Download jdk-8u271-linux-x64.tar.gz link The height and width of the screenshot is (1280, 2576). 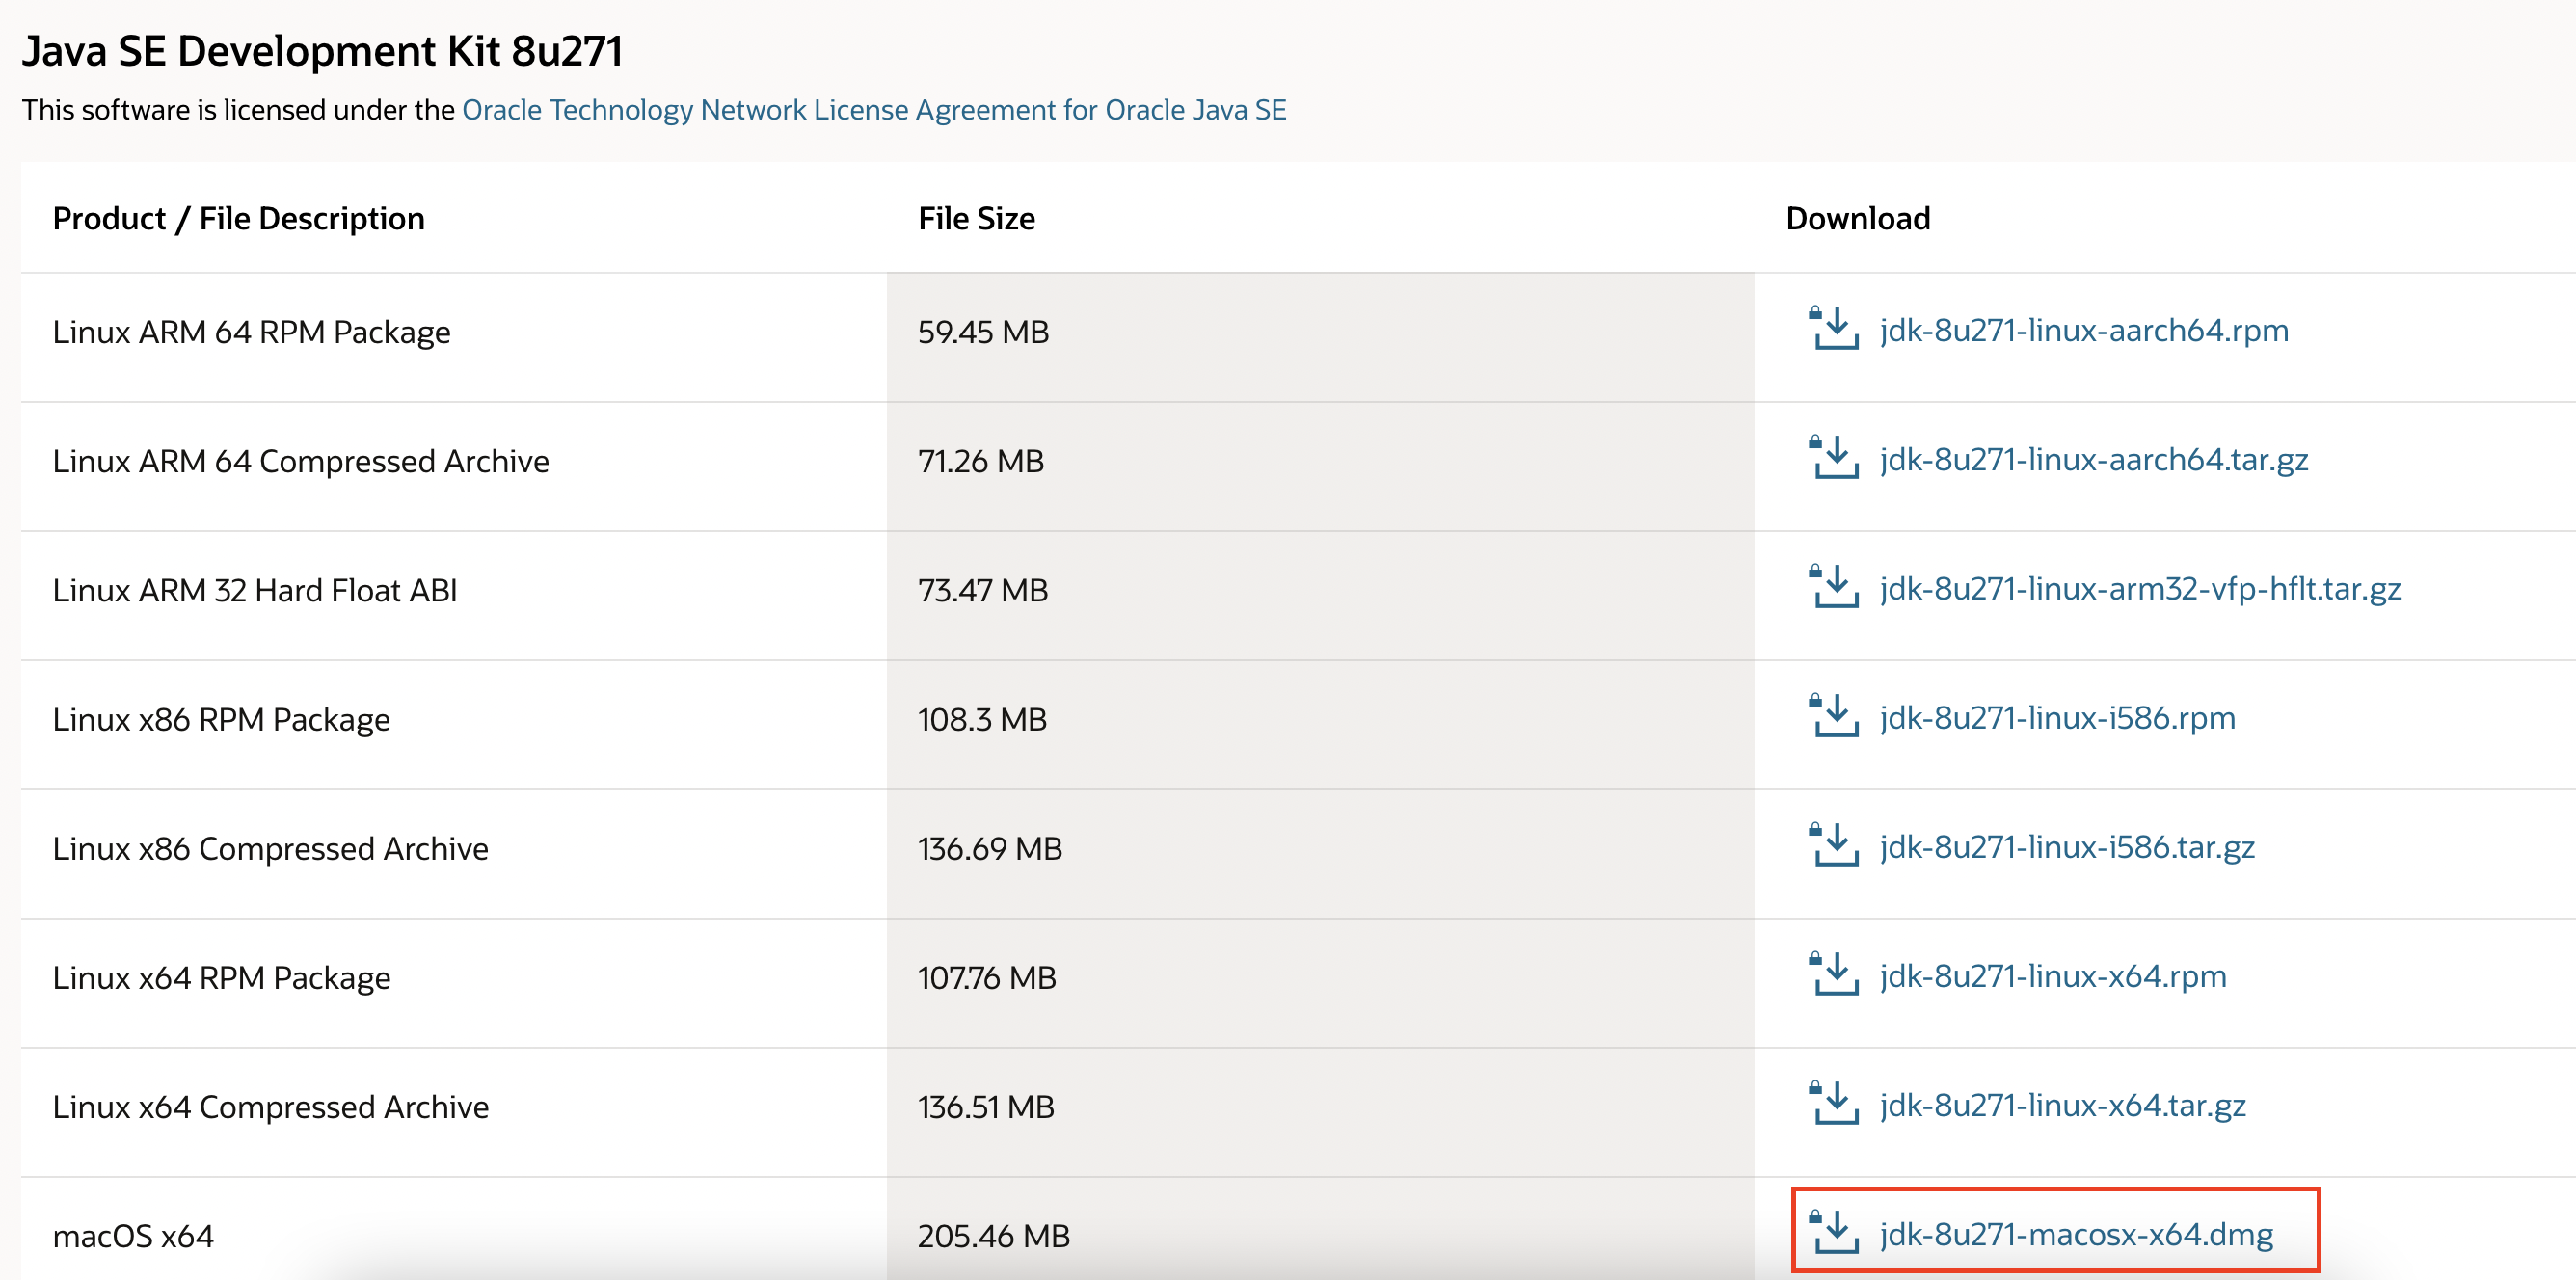coord(2062,1104)
